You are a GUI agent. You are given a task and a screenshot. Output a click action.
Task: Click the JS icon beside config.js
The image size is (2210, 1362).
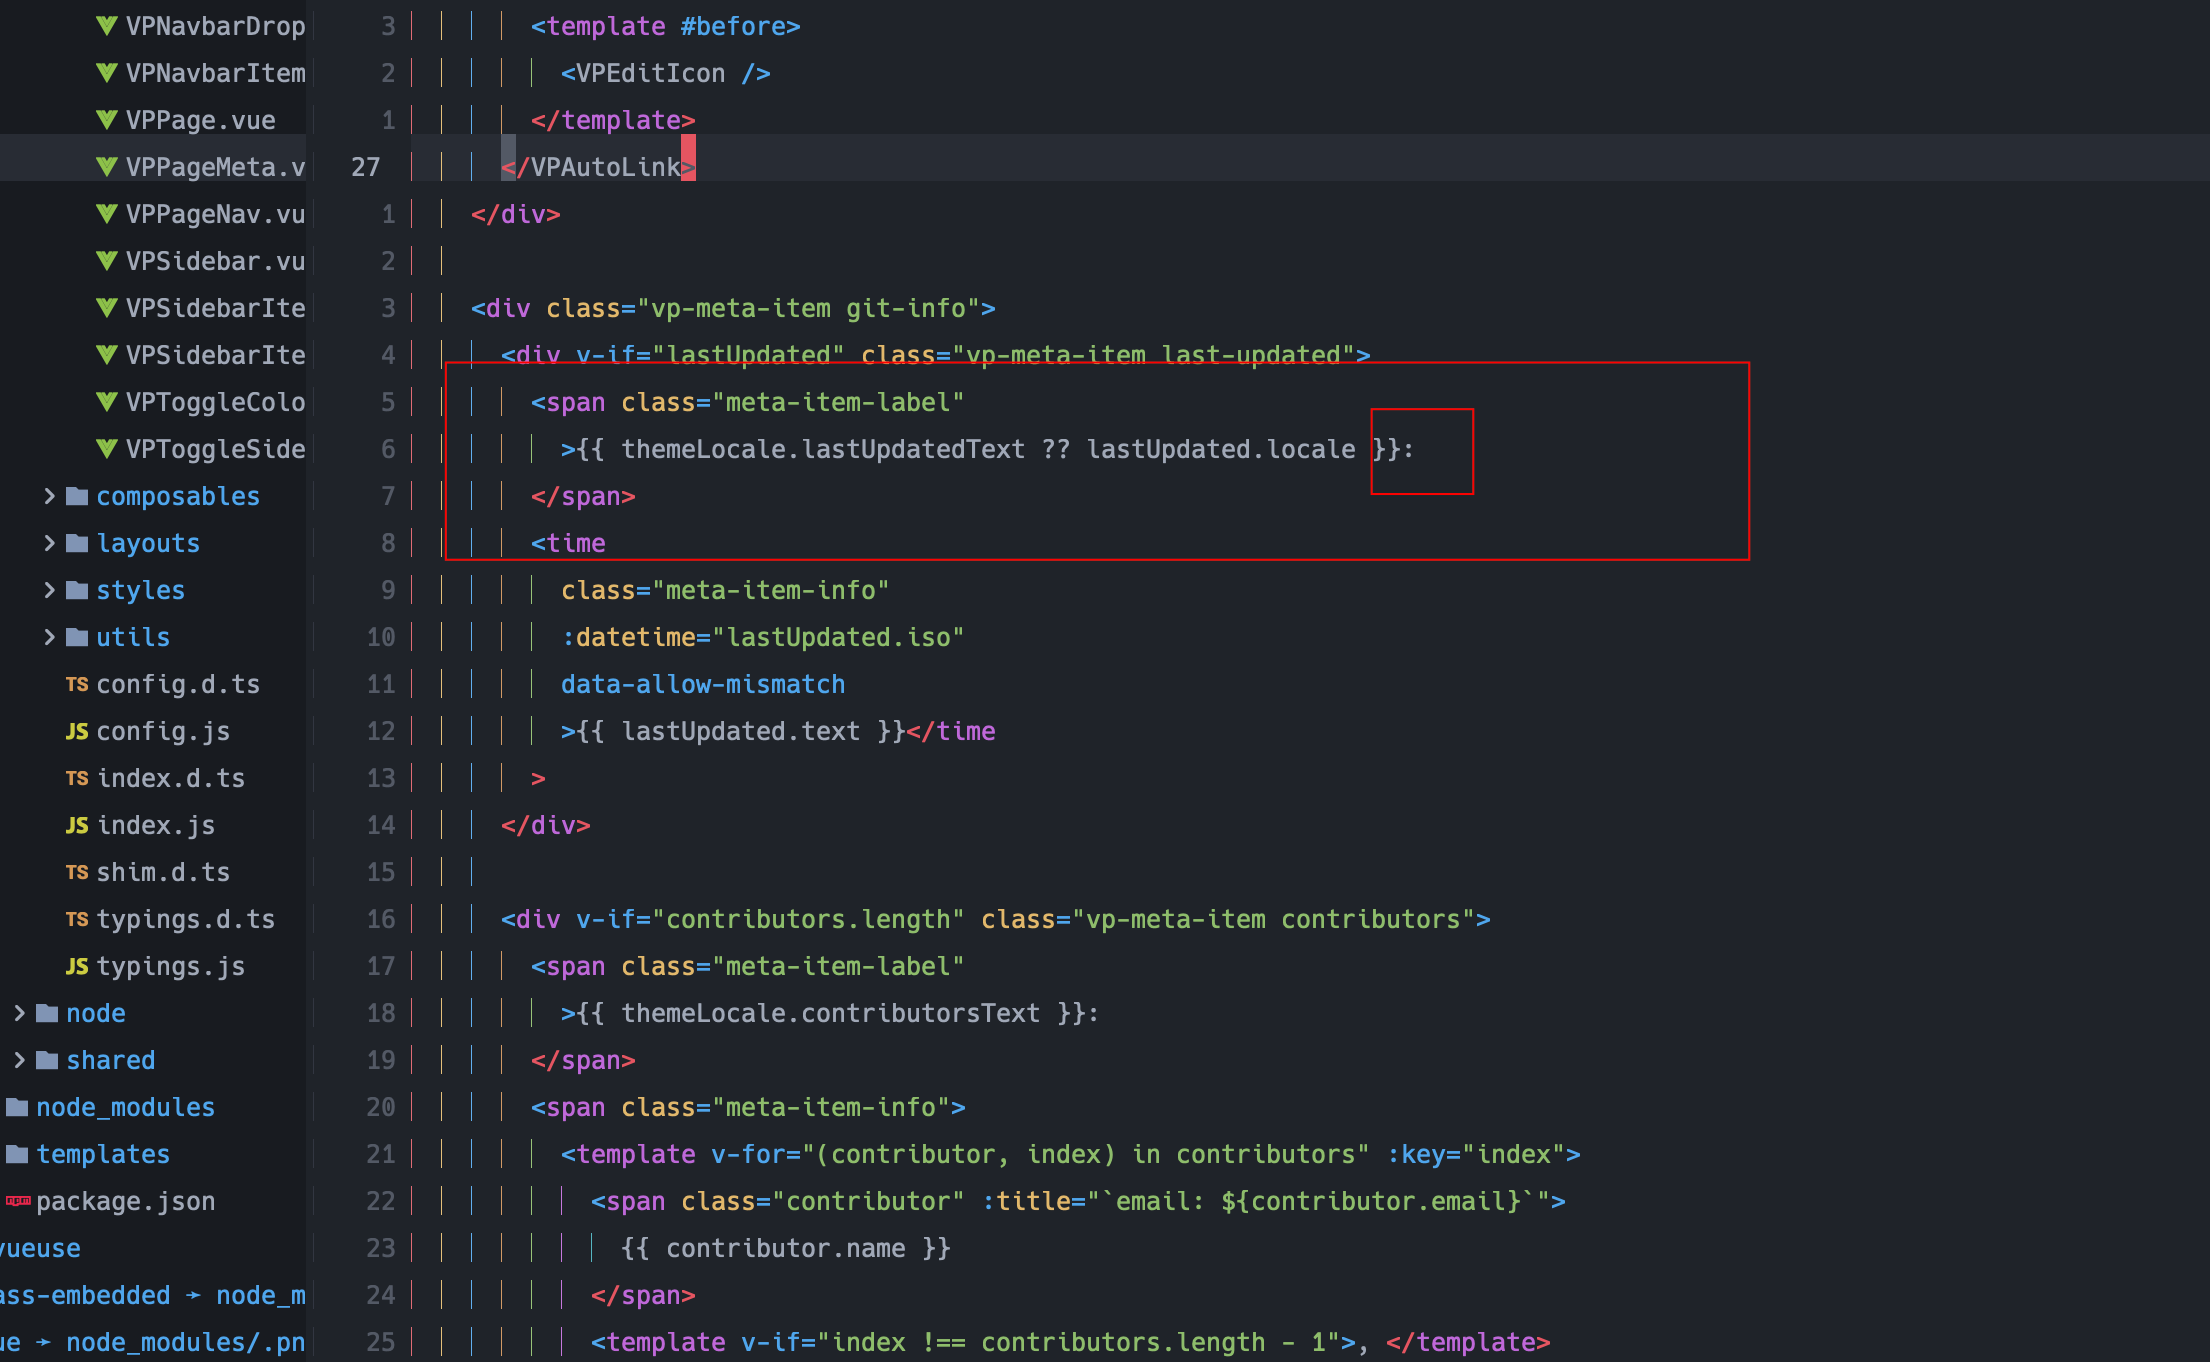pos(77,731)
